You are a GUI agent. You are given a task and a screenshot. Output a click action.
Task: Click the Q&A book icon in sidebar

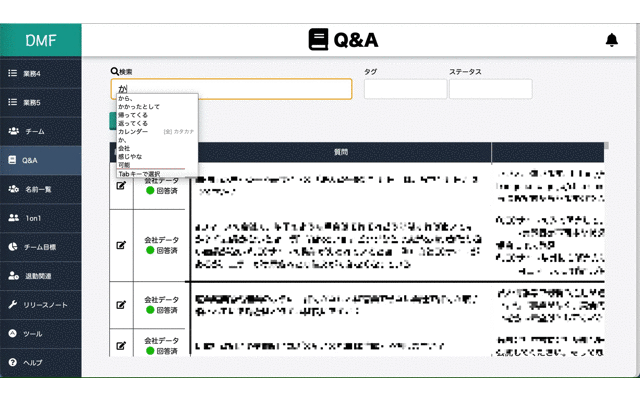pos(12,160)
